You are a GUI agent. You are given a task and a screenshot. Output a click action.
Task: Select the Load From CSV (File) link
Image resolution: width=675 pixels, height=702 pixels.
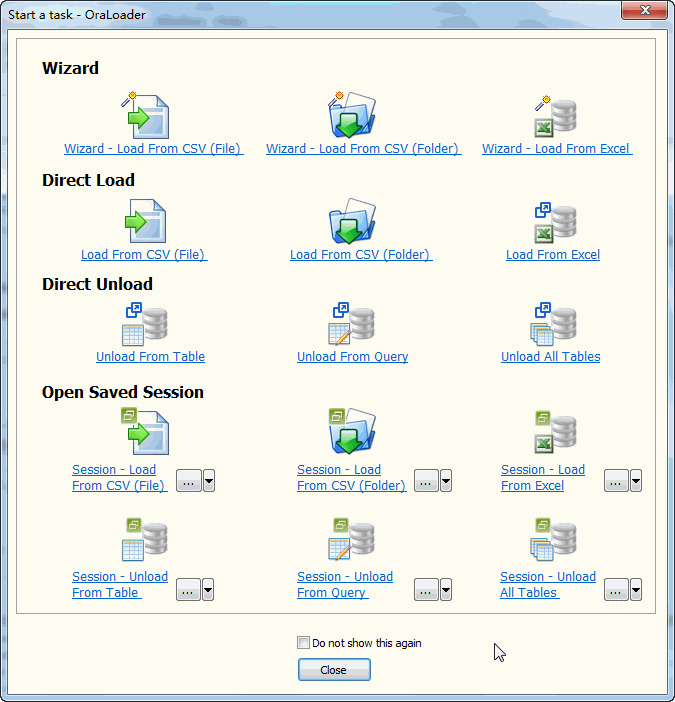[144, 255]
